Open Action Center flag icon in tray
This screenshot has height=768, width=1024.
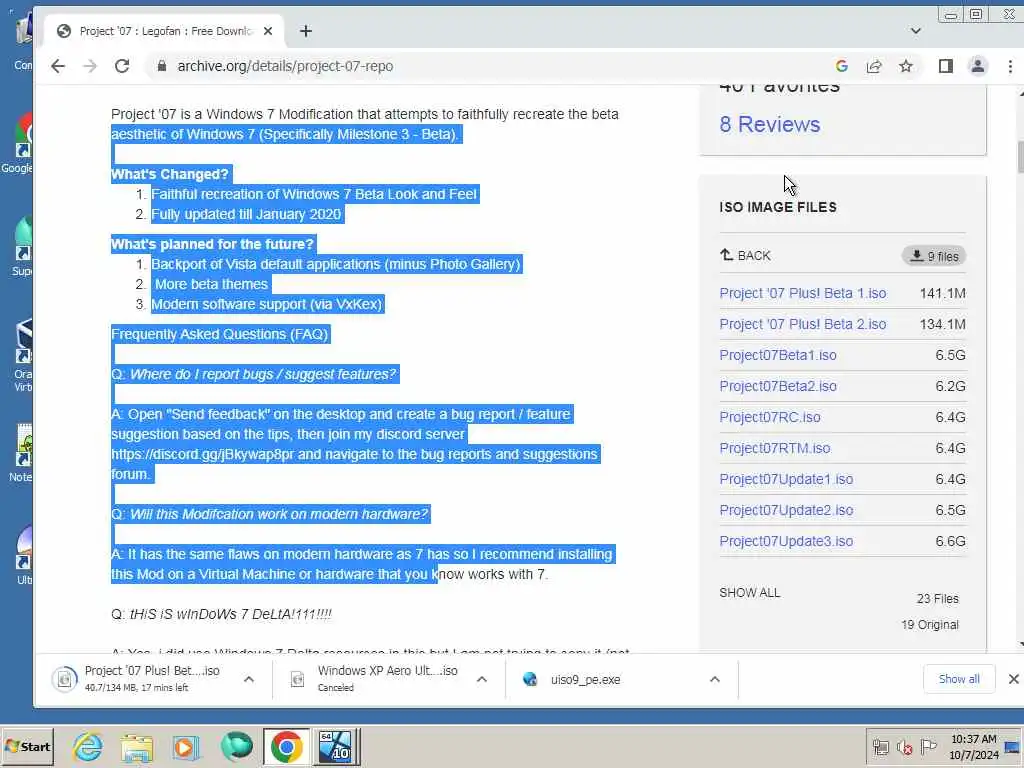coord(928,746)
